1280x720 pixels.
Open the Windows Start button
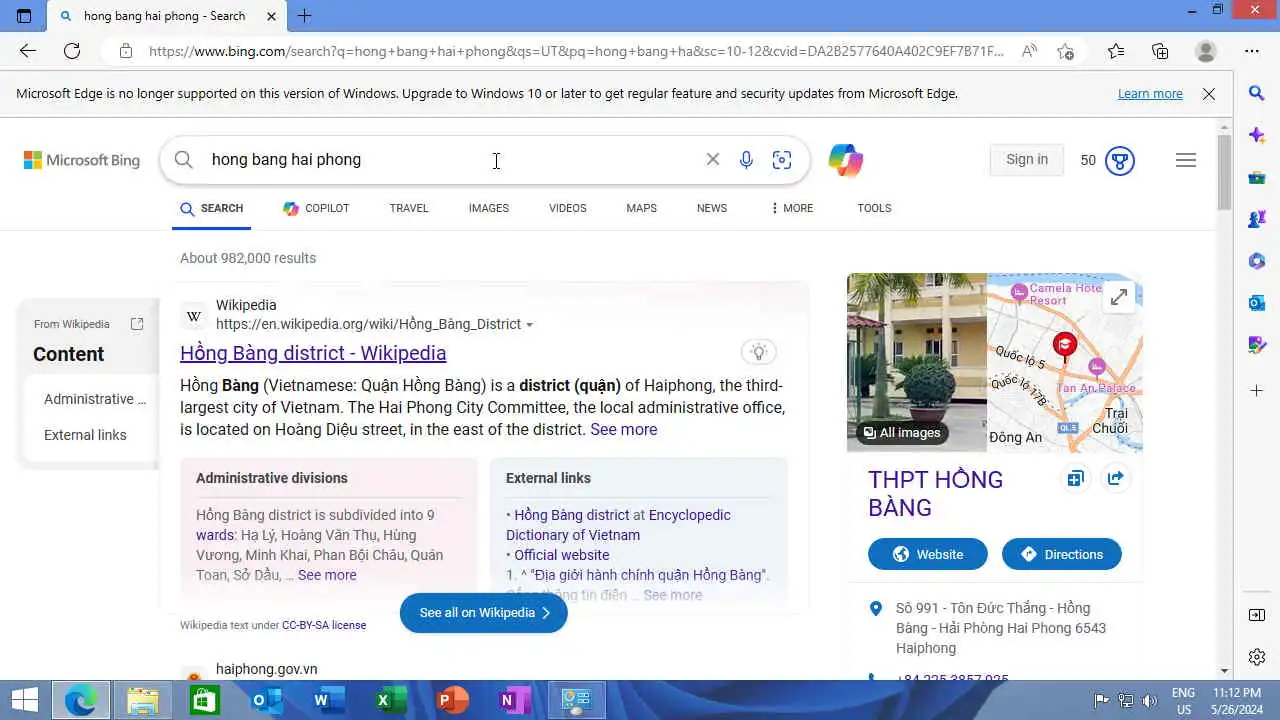pyautogui.click(x=24, y=700)
